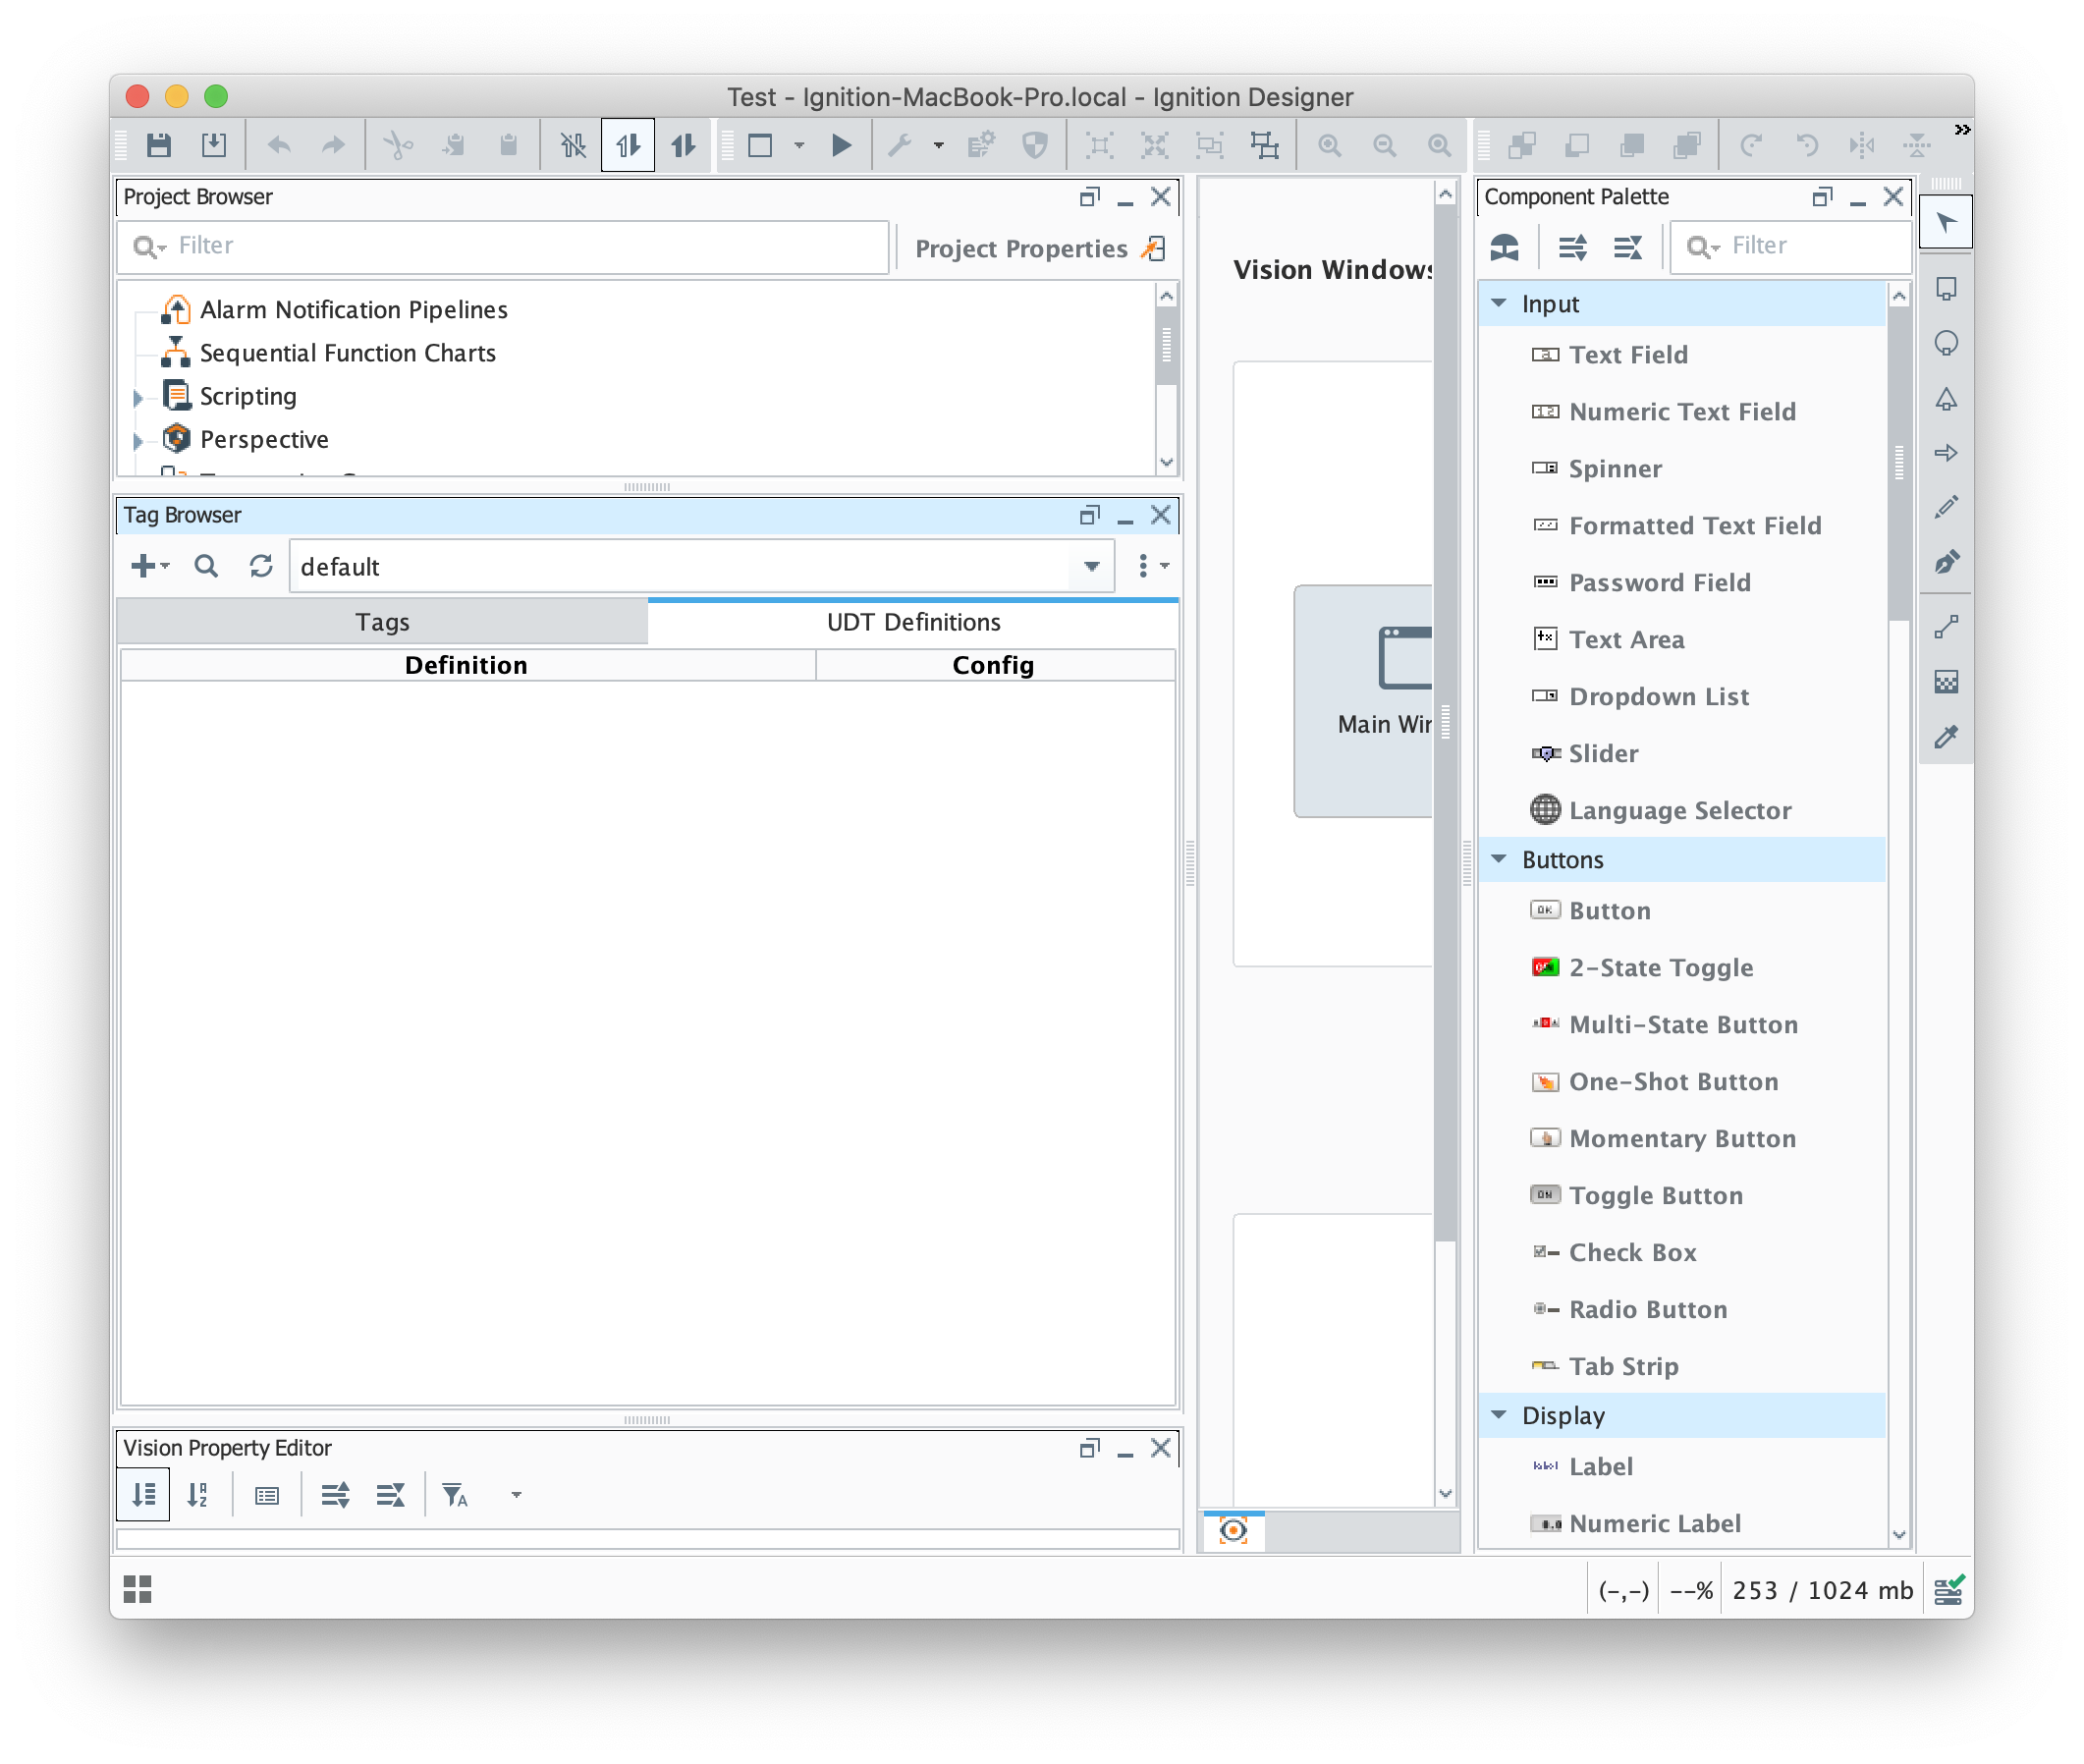2084x1764 pixels.
Task: Choose the ellipse shape tool
Action: (1945, 344)
